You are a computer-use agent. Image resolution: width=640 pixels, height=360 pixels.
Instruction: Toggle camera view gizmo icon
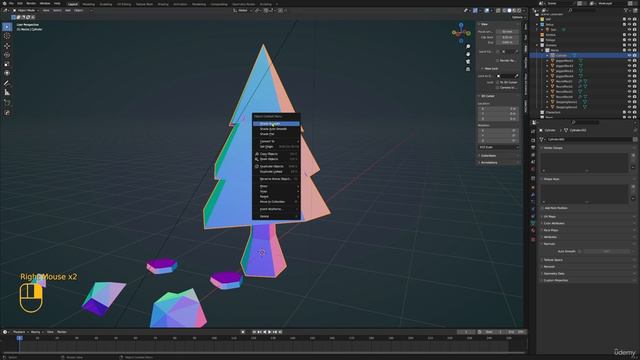click(x=468, y=62)
